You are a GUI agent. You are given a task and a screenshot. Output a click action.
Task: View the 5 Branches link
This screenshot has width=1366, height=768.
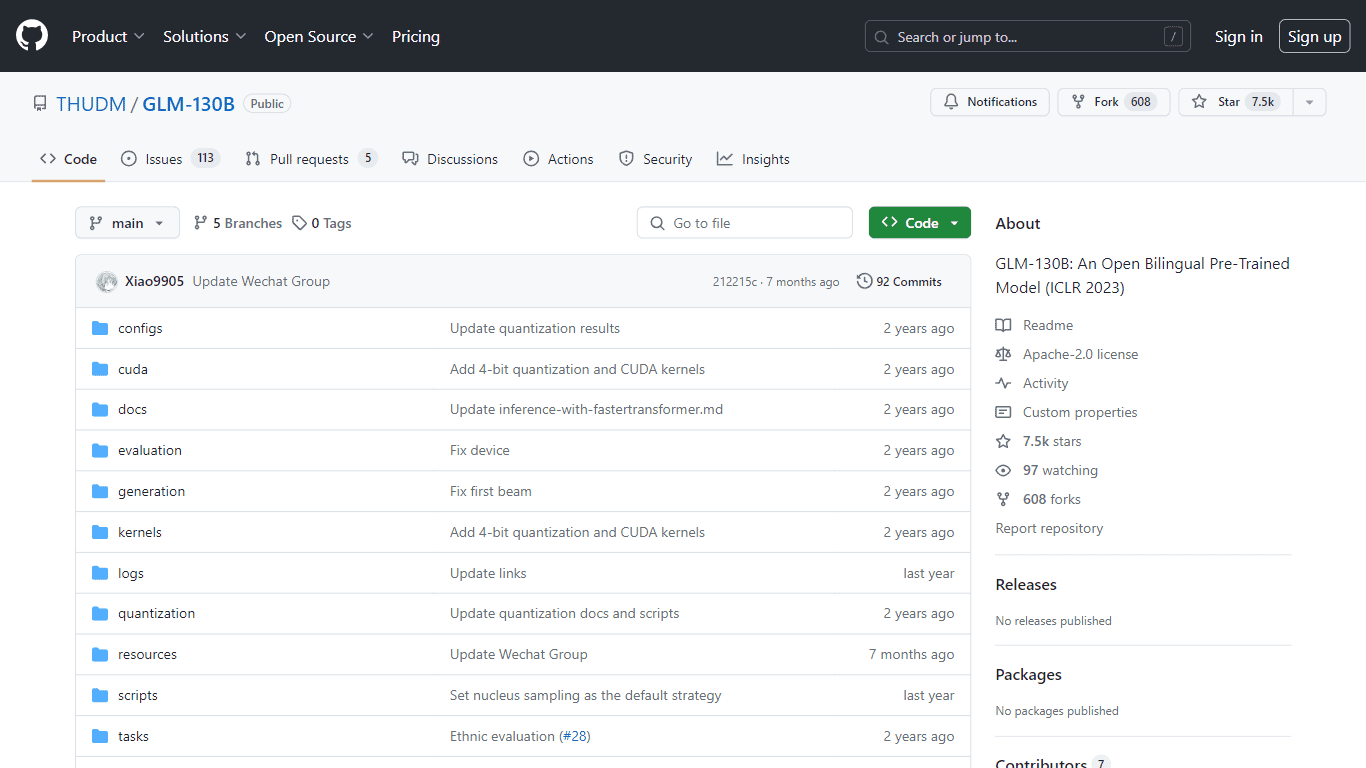[238, 223]
